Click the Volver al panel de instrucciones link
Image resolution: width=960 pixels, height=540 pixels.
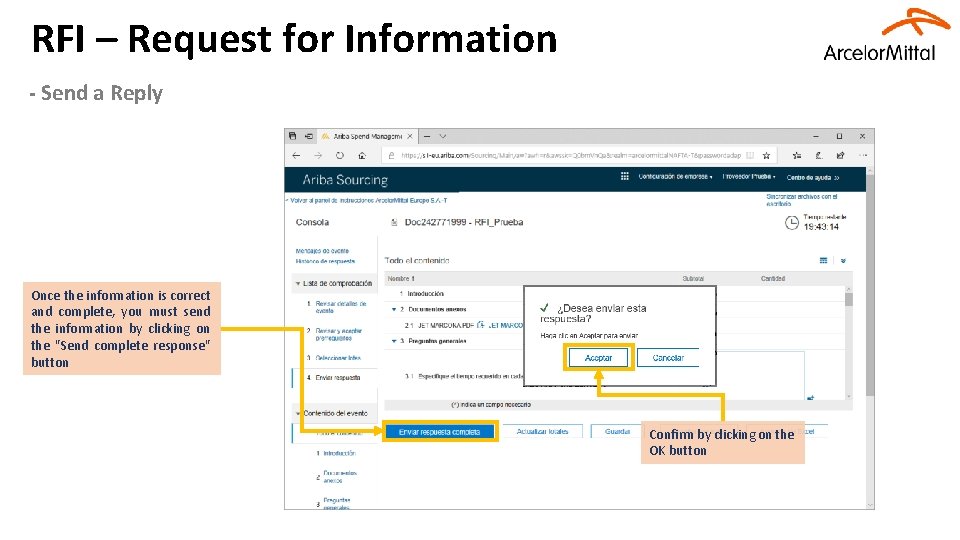pos(368,200)
